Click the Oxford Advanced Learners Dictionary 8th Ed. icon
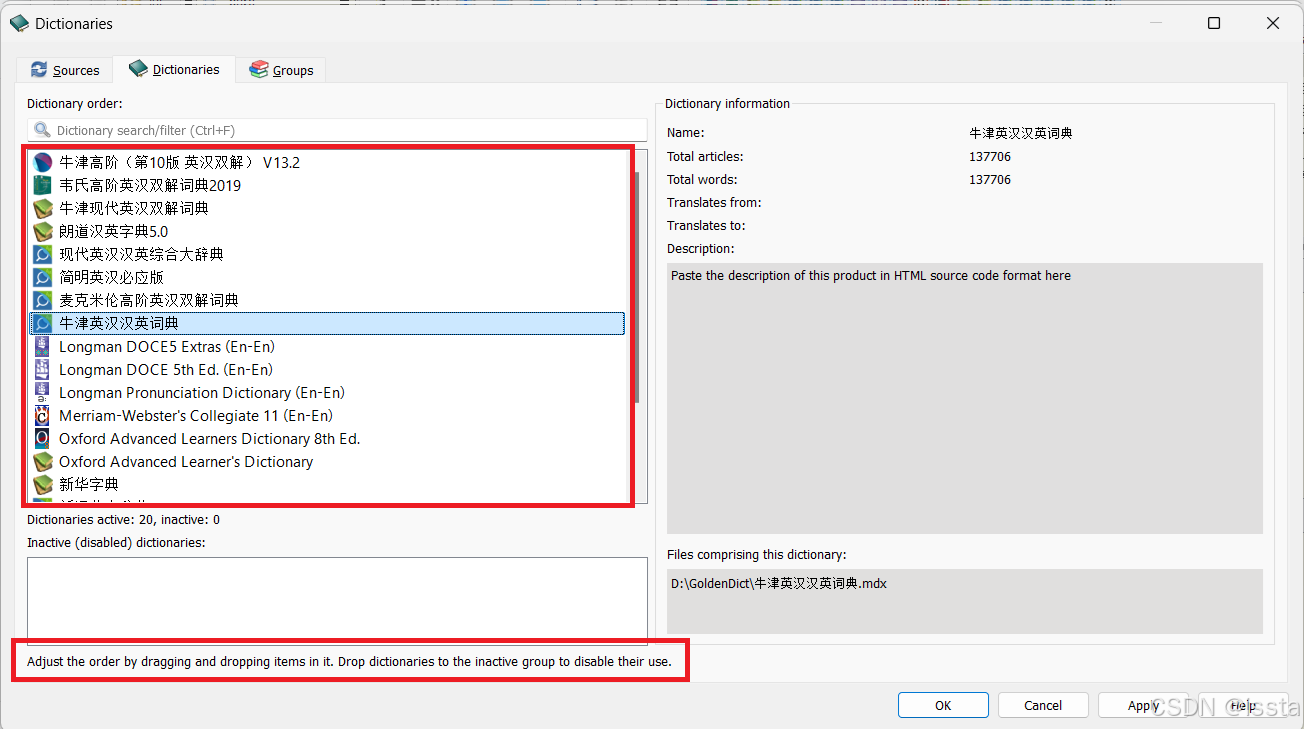Image resolution: width=1304 pixels, height=729 pixels. point(42,438)
